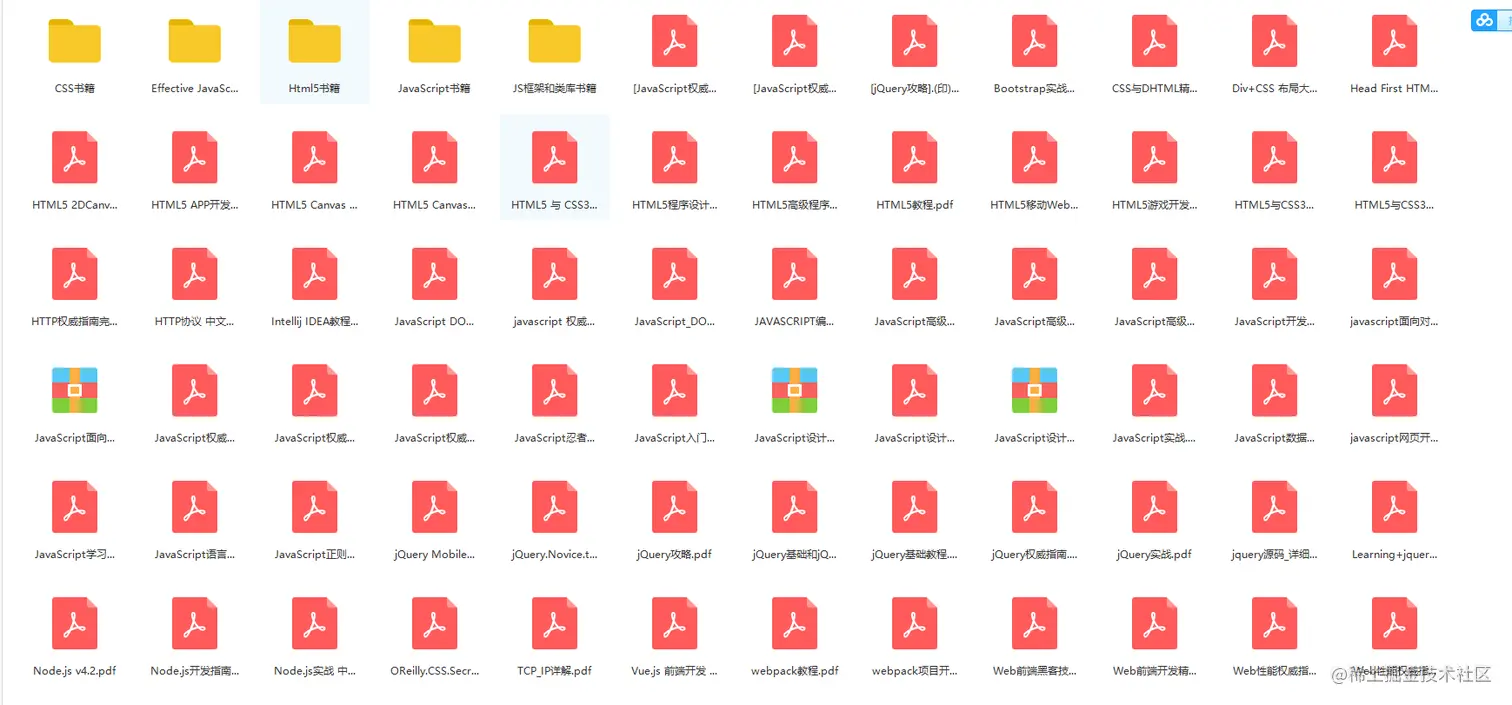Screen dimensions: 1512x705
Task: Select the HTTP协议 中文... PDF icon
Action: tap(195, 274)
